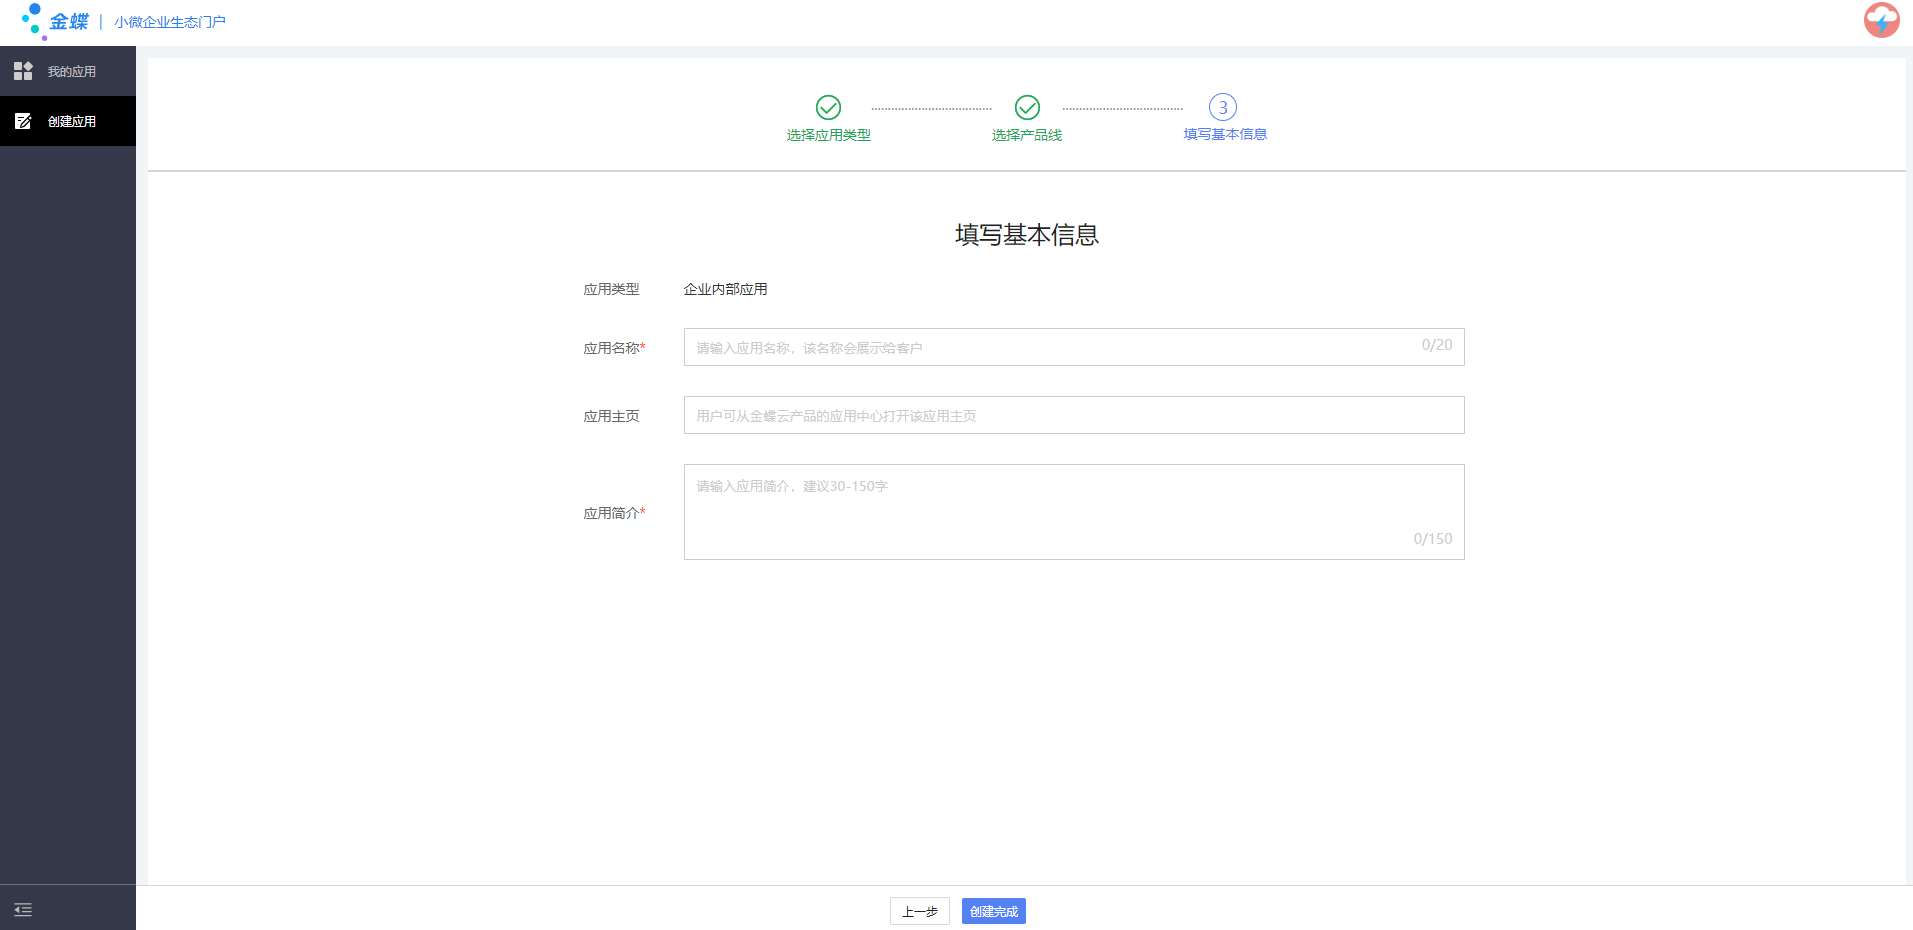Focus the 应用名称 input field
Image resolution: width=1913 pixels, height=930 pixels.
point(1050,347)
